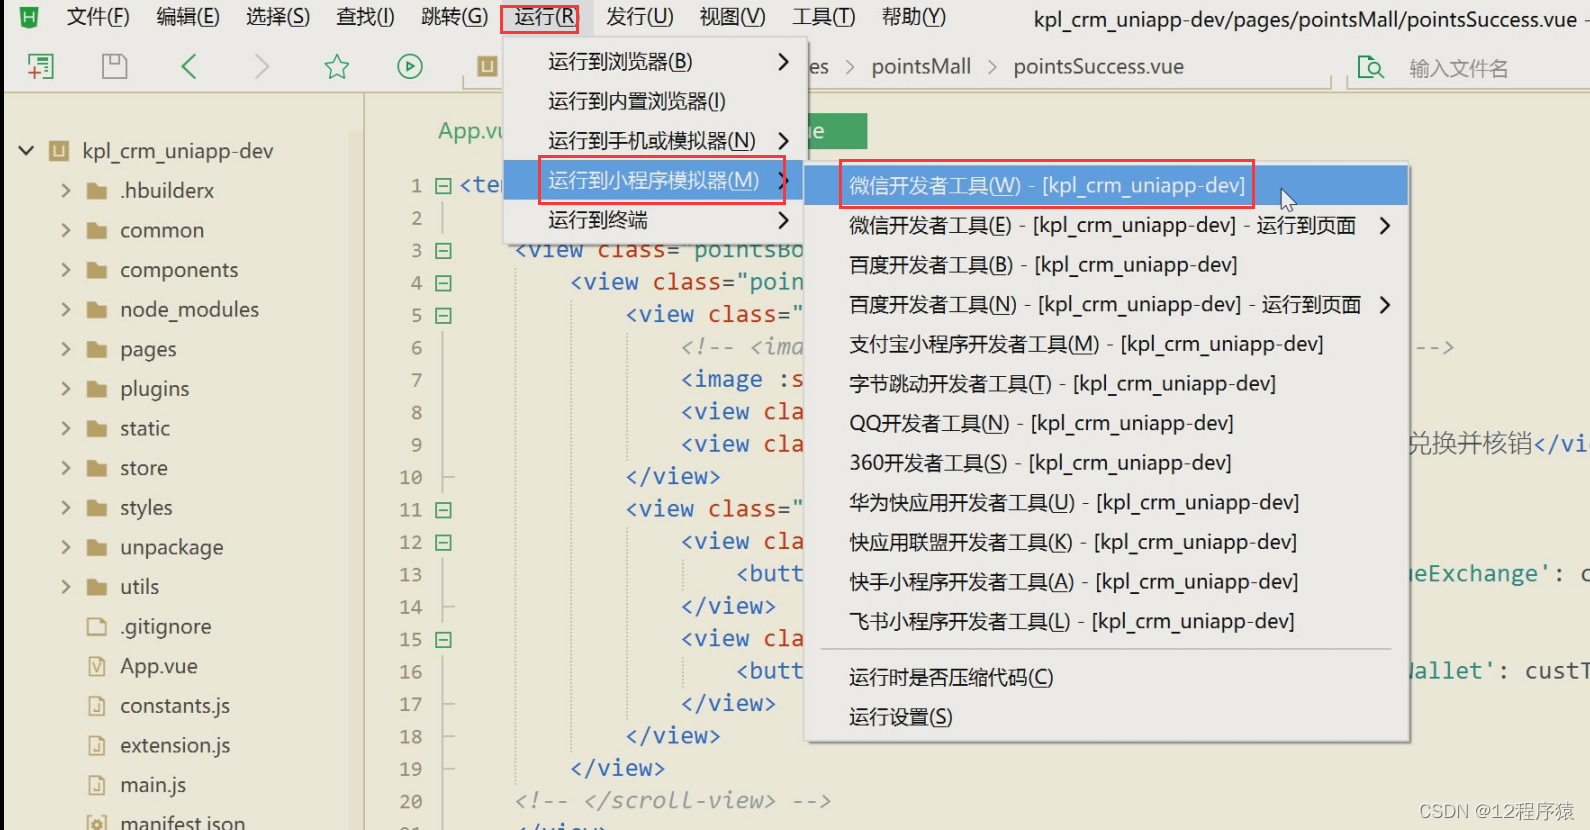Open the 选择(S) menu
The height and width of the screenshot is (830, 1590).
(278, 17)
